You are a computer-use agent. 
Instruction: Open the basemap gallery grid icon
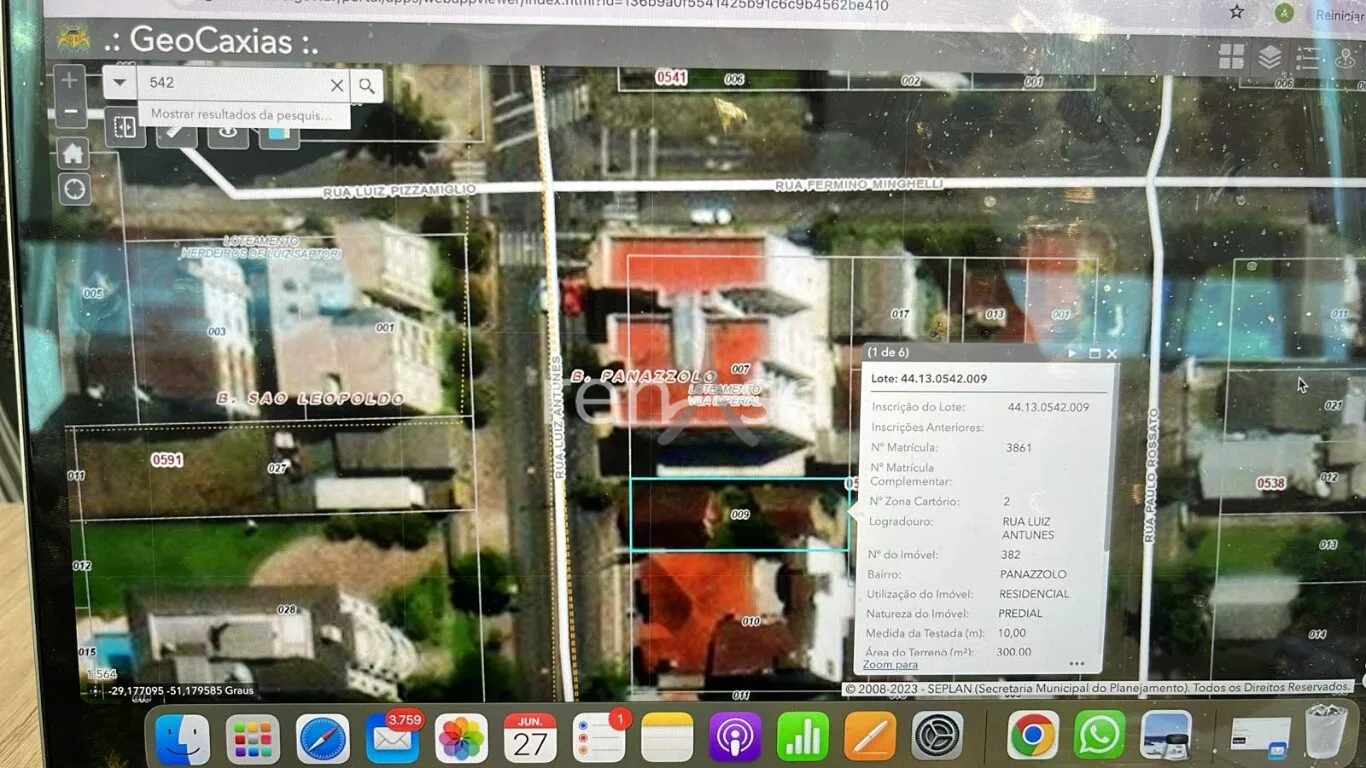tap(1231, 56)
